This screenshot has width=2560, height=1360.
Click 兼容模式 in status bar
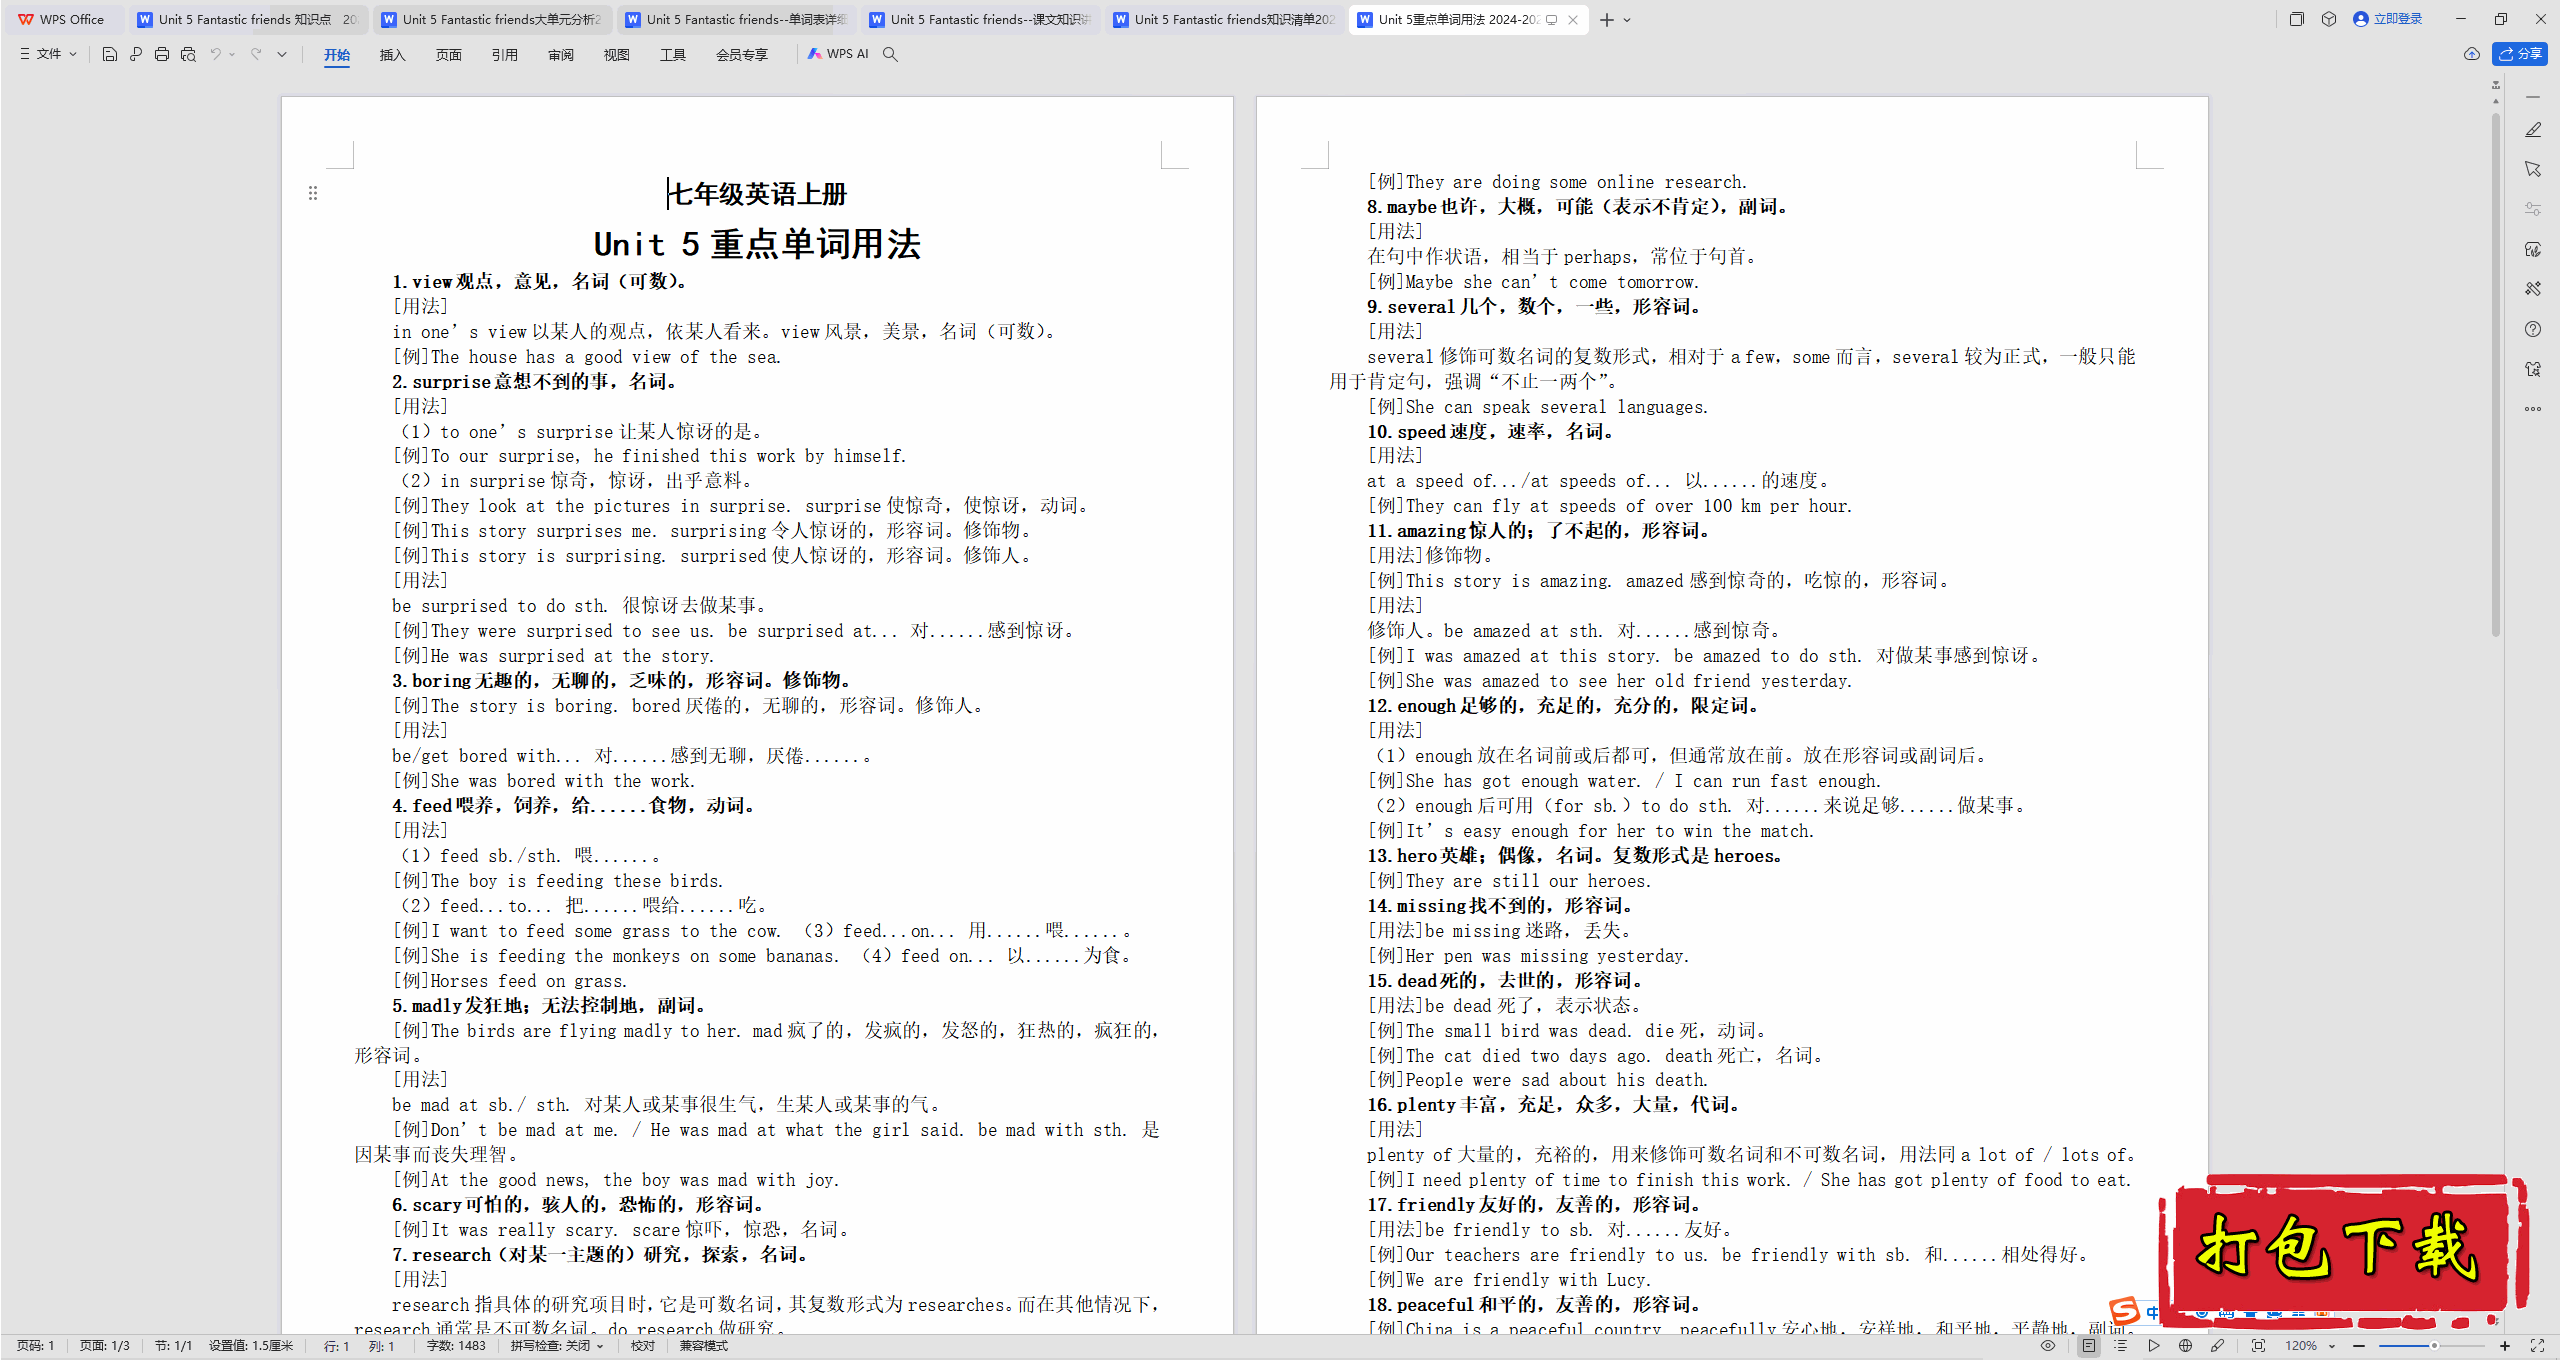(x=704, y=1346)
